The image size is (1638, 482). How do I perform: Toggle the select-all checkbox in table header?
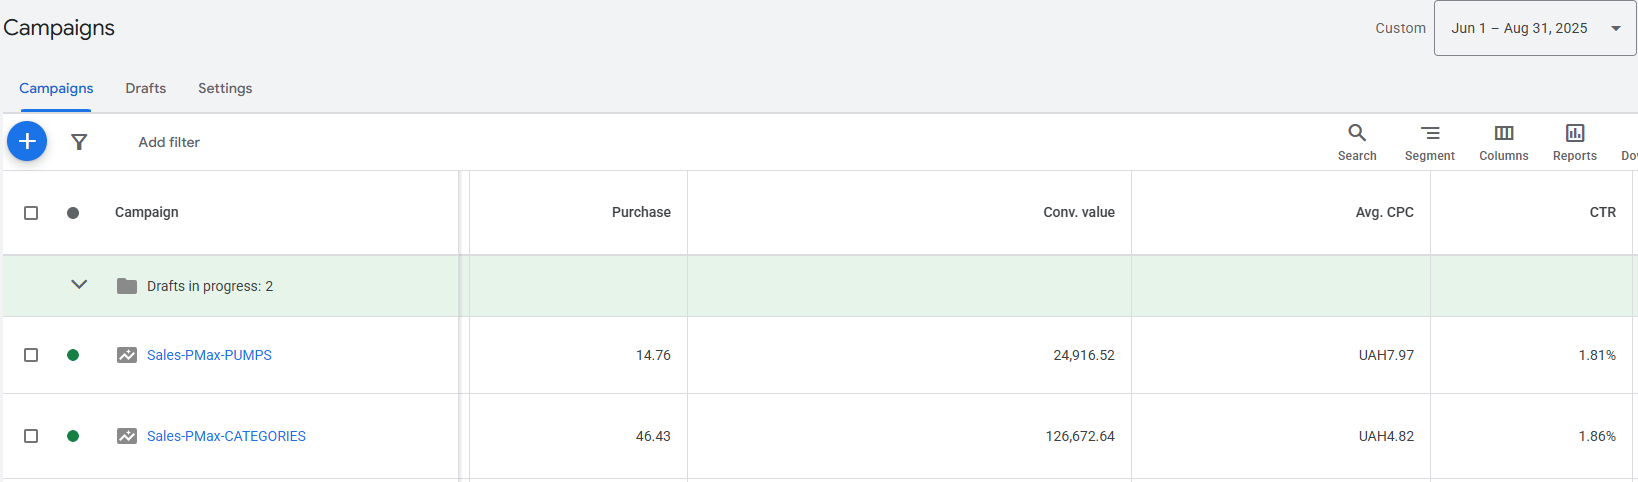click(x=31, y=213)
